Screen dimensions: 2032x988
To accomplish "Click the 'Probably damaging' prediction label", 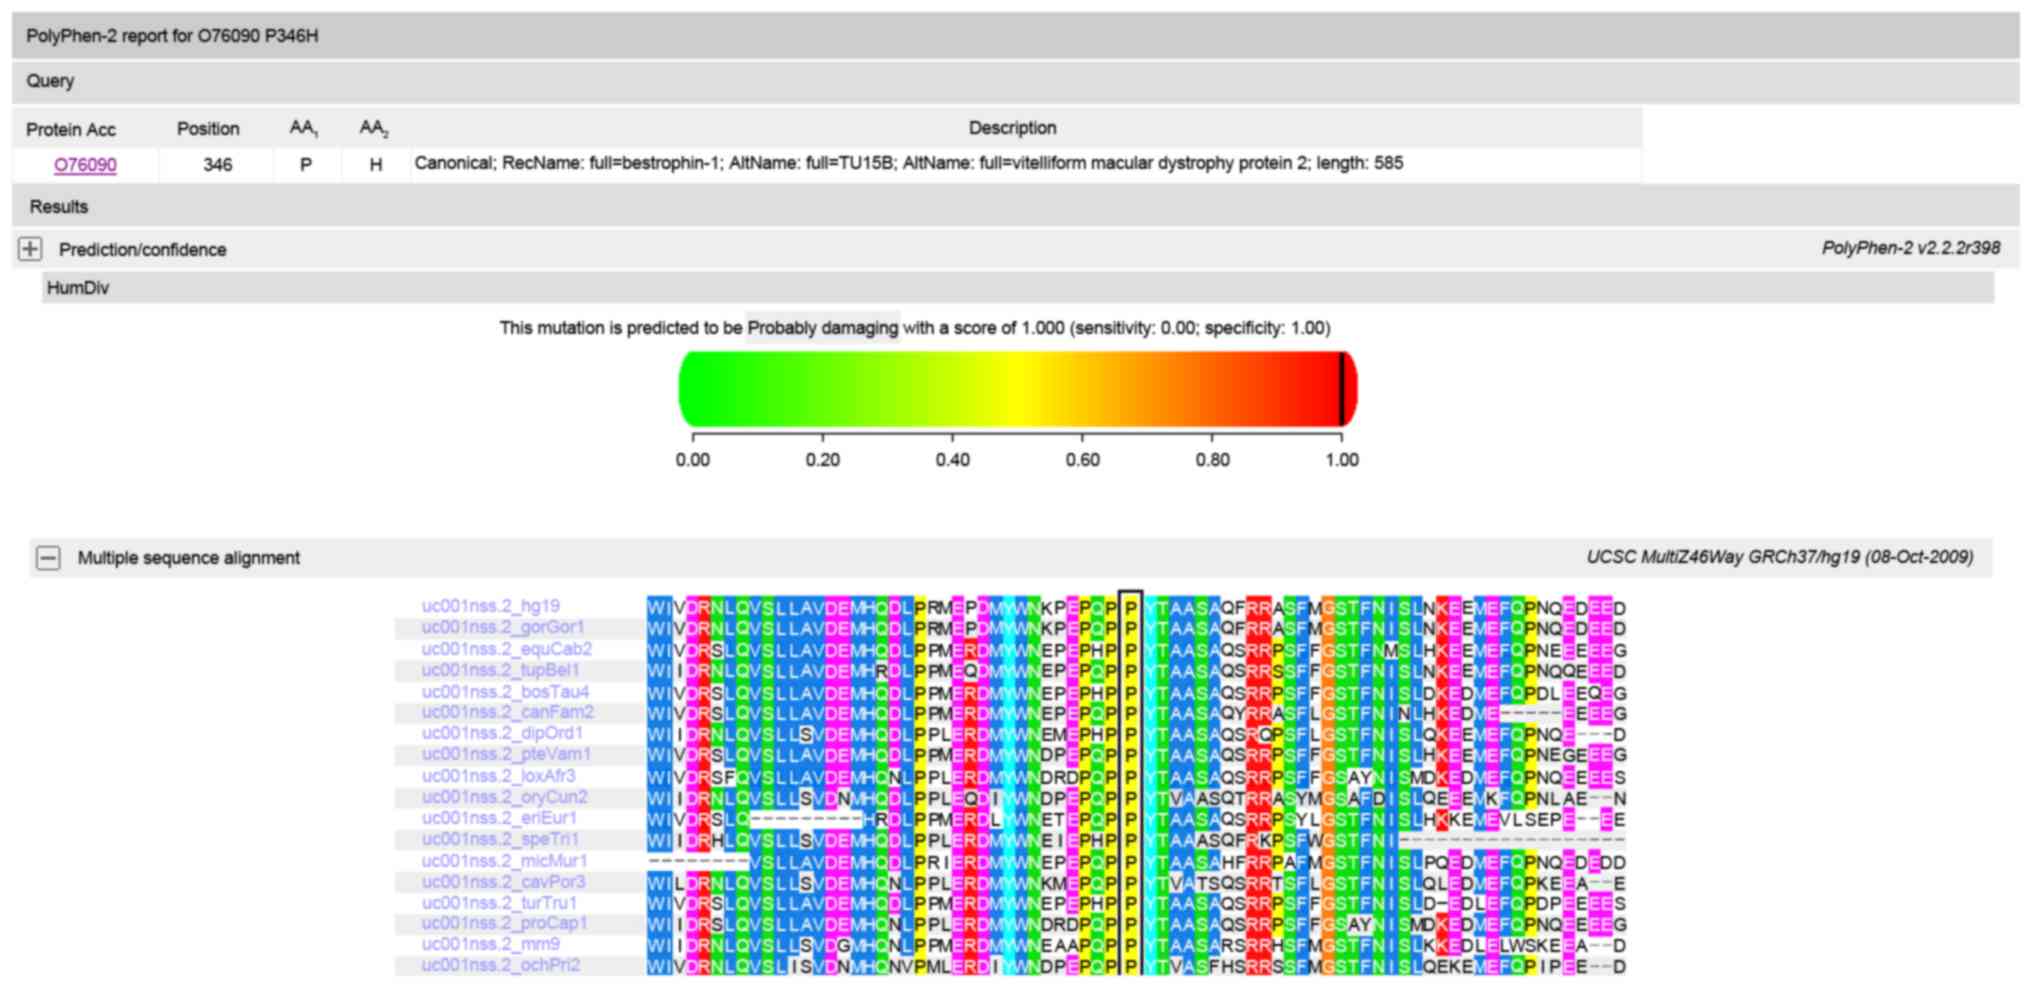I will click(822, 328).
